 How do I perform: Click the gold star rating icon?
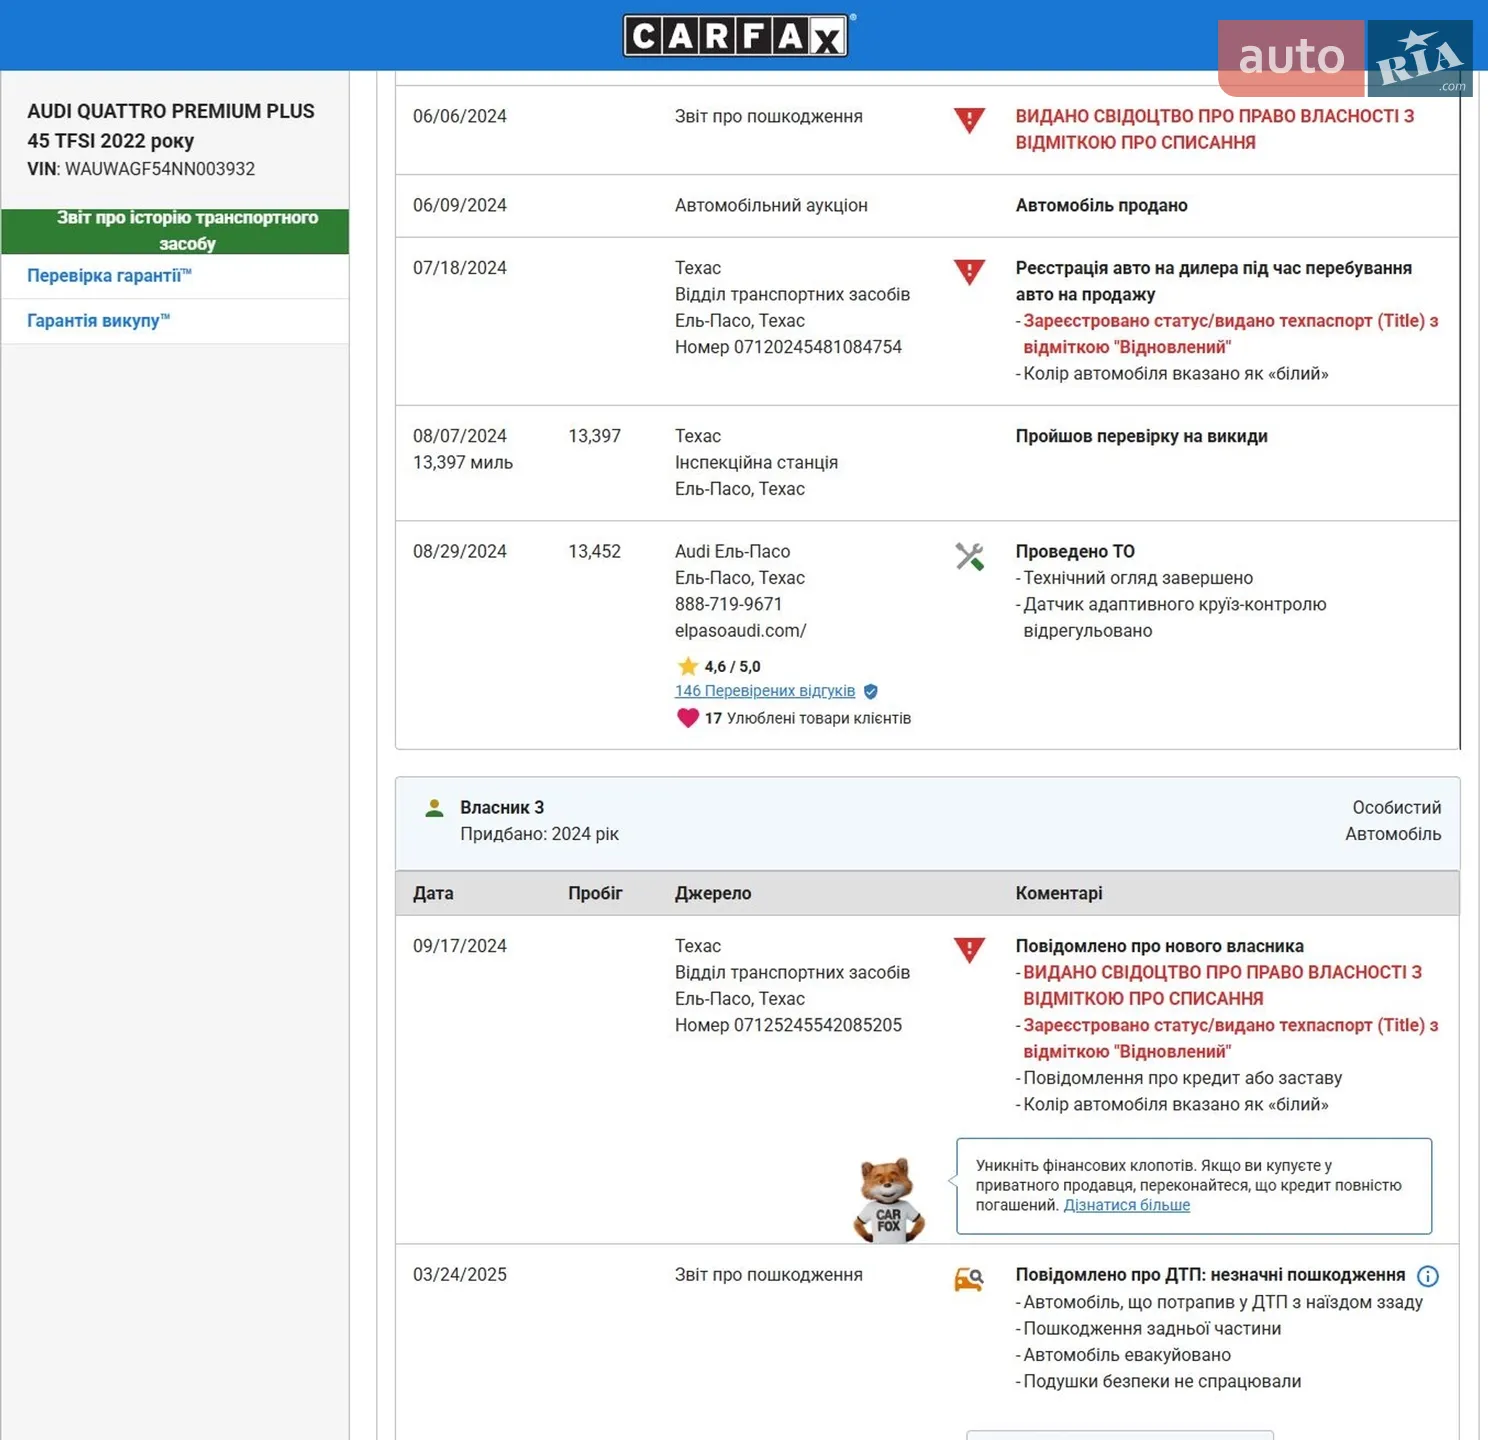(x=687, y=666)
